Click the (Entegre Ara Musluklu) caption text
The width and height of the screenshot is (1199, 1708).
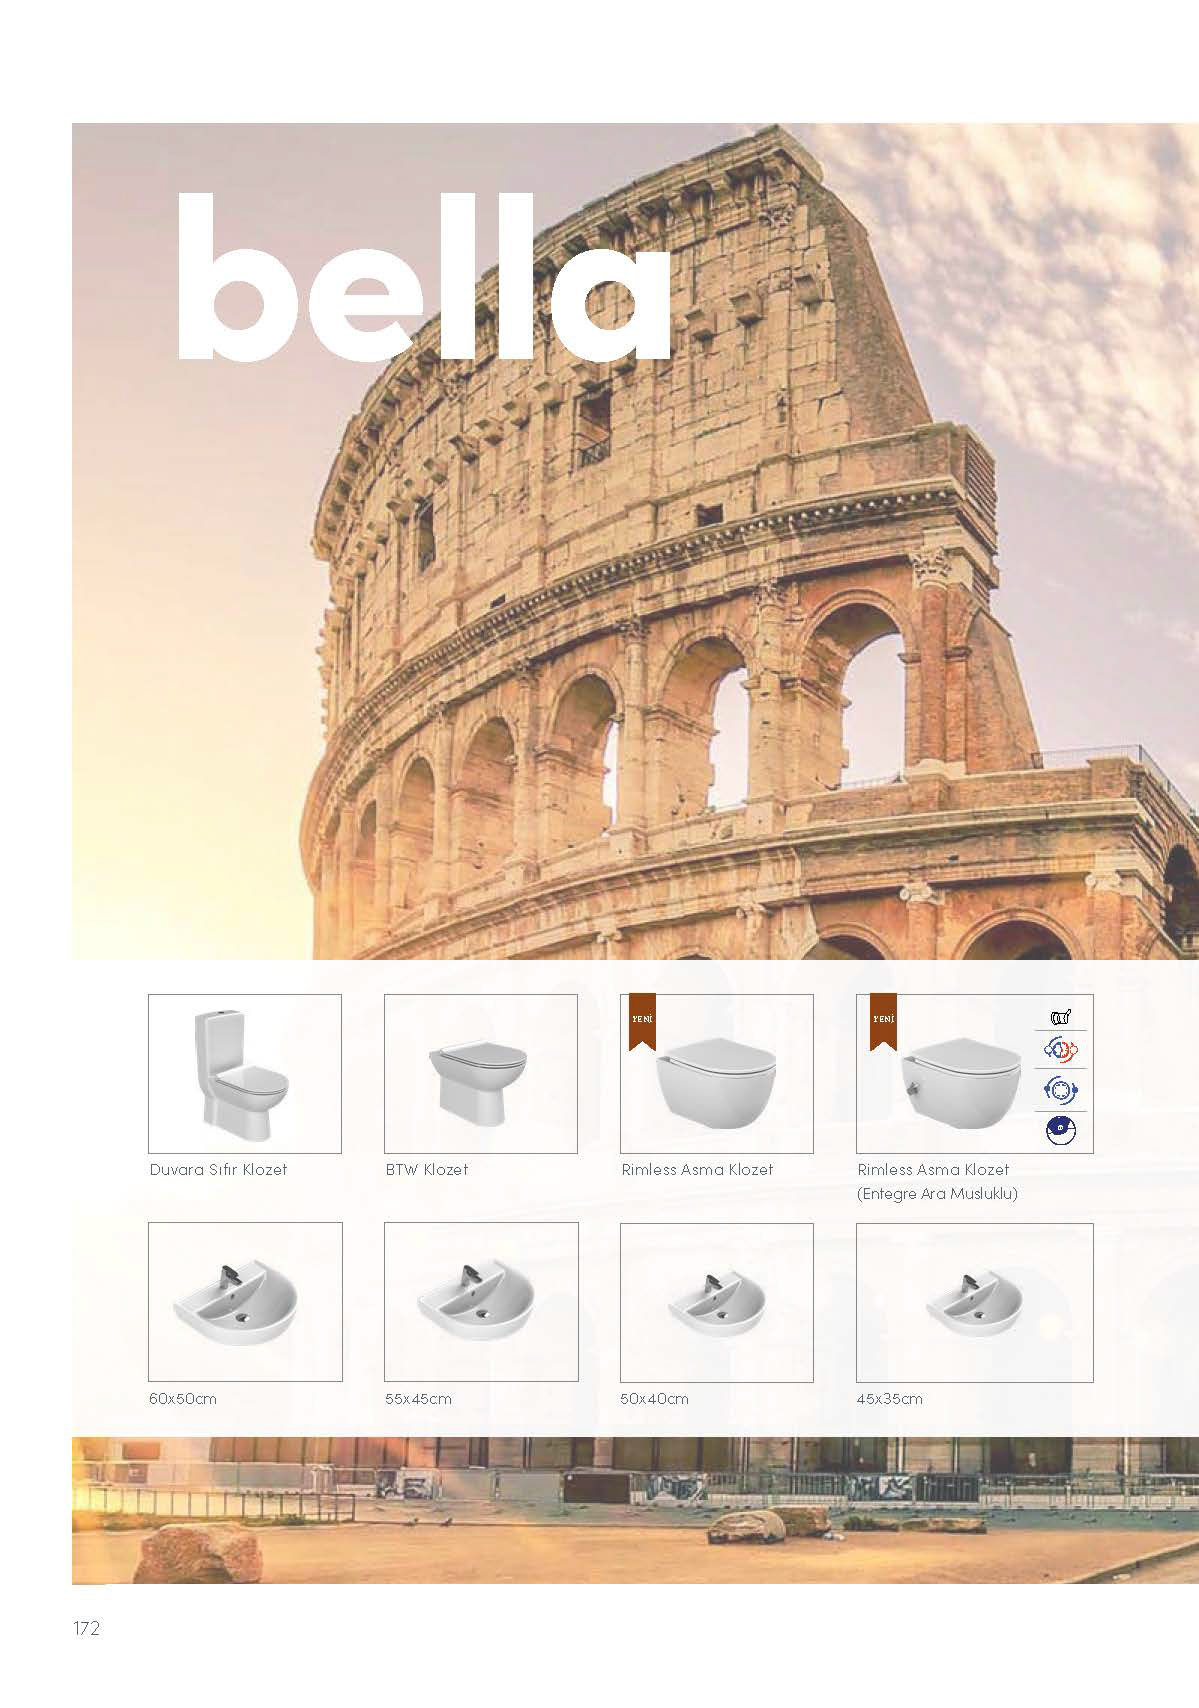[938, 1194]
